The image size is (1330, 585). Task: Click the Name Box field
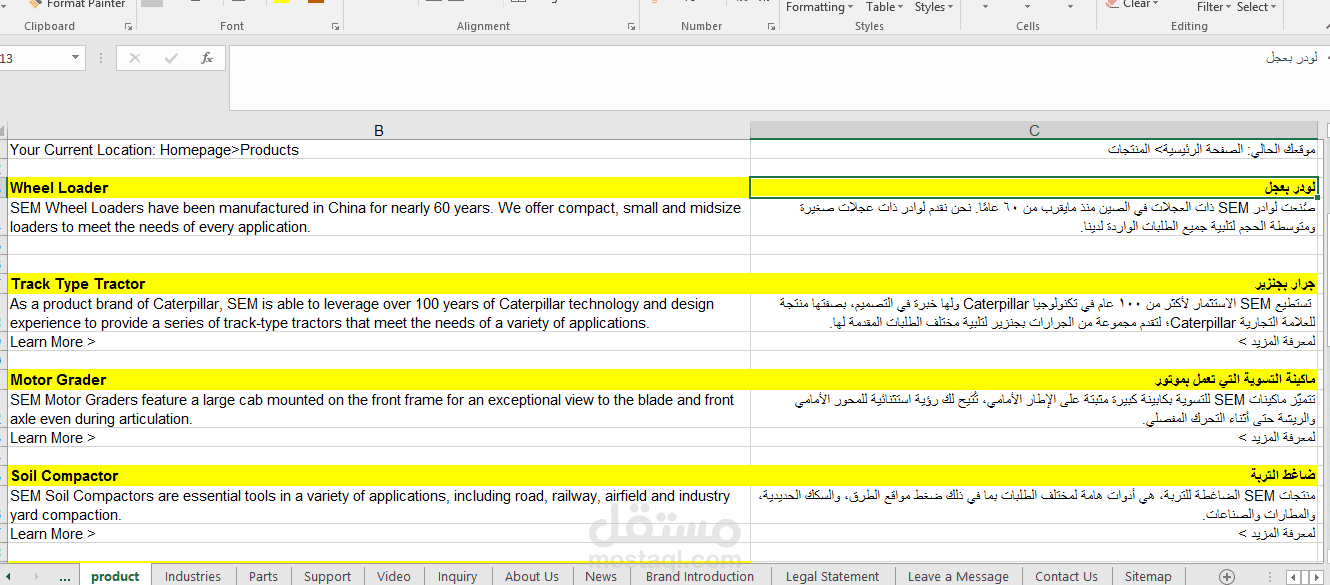point(34,58)
